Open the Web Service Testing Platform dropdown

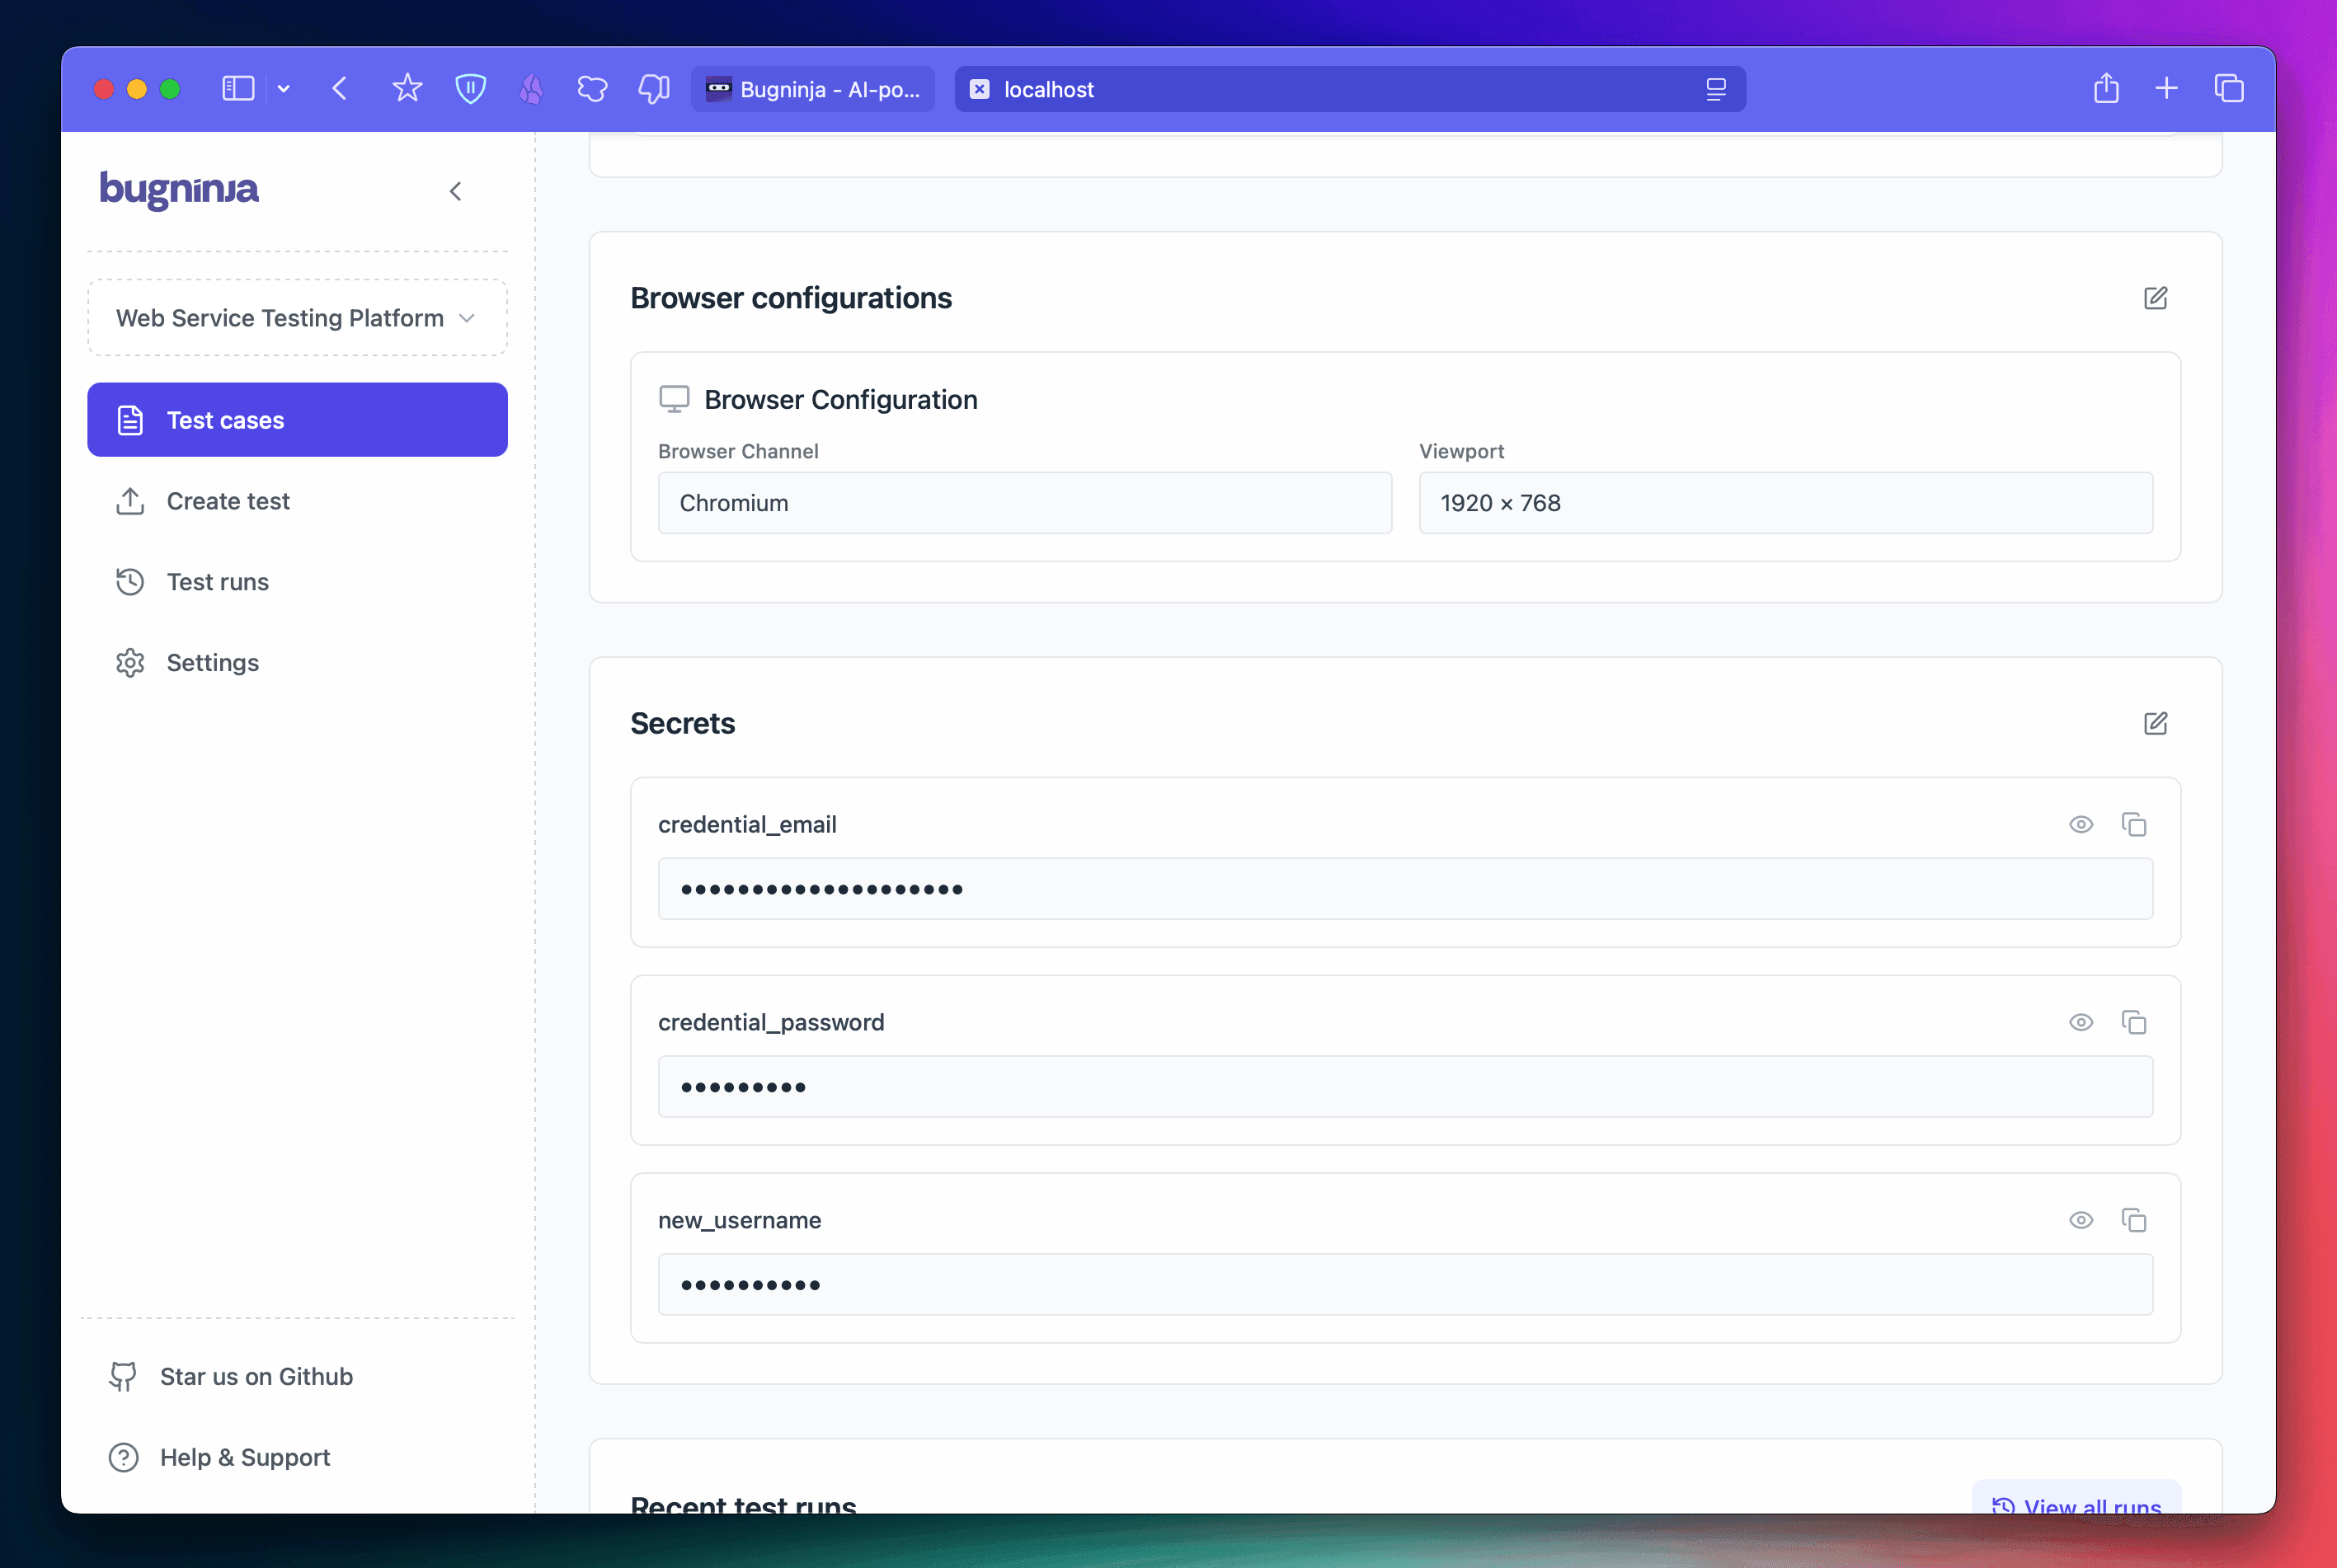pos(297,318)
